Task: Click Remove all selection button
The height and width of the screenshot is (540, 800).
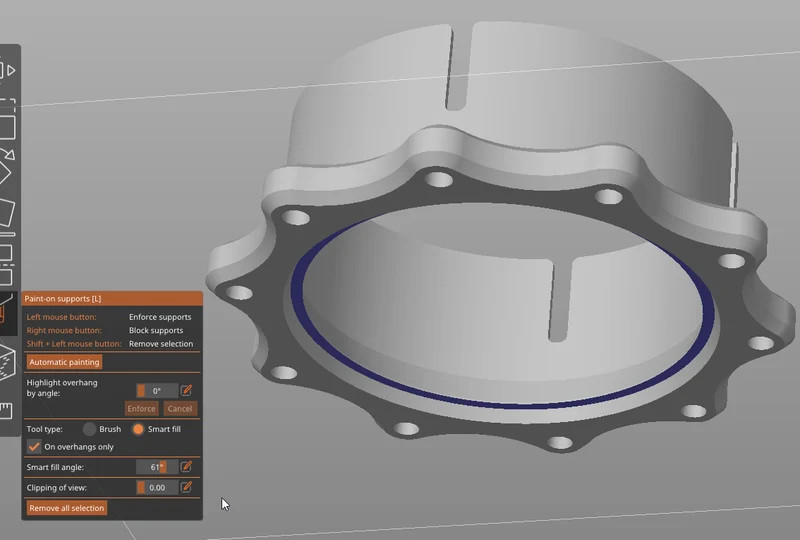Action: coord(67,508)
